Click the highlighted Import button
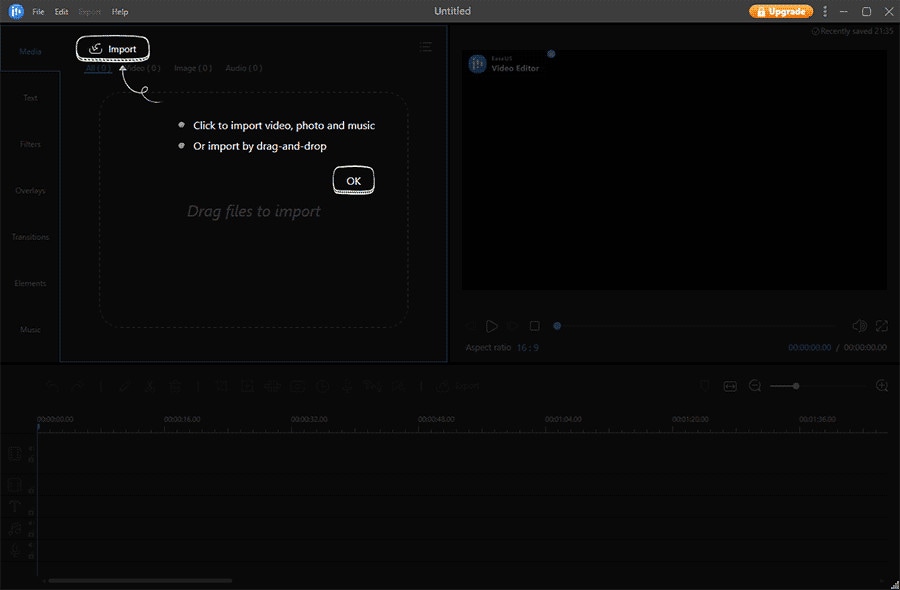 (113, 49)
